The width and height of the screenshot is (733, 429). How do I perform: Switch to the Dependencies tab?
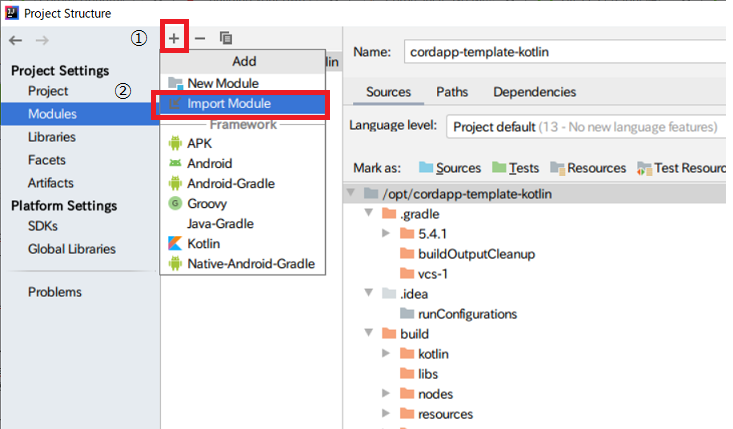pos(534,92)
